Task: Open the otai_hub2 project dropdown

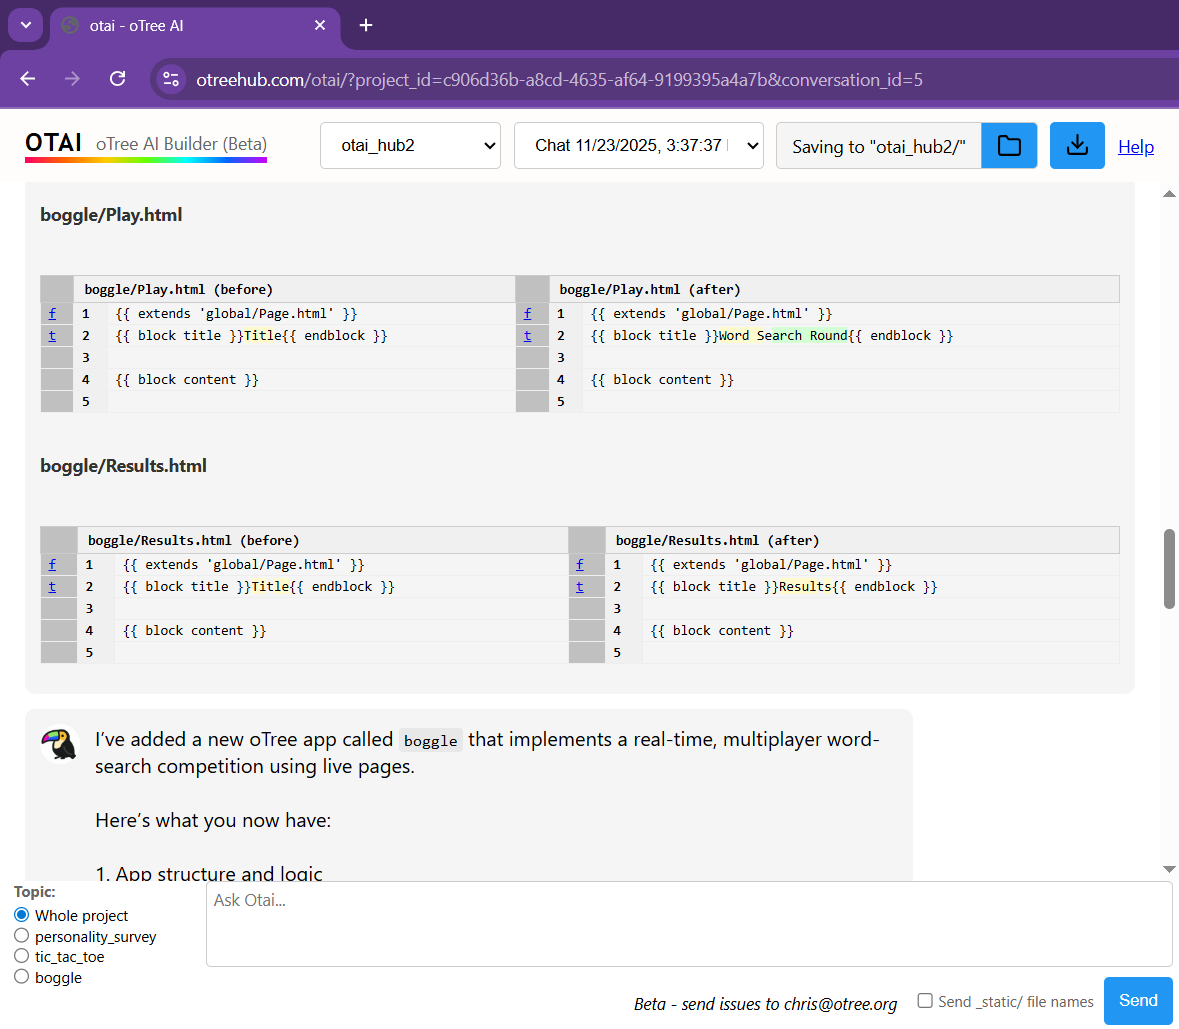Action: 410,146
